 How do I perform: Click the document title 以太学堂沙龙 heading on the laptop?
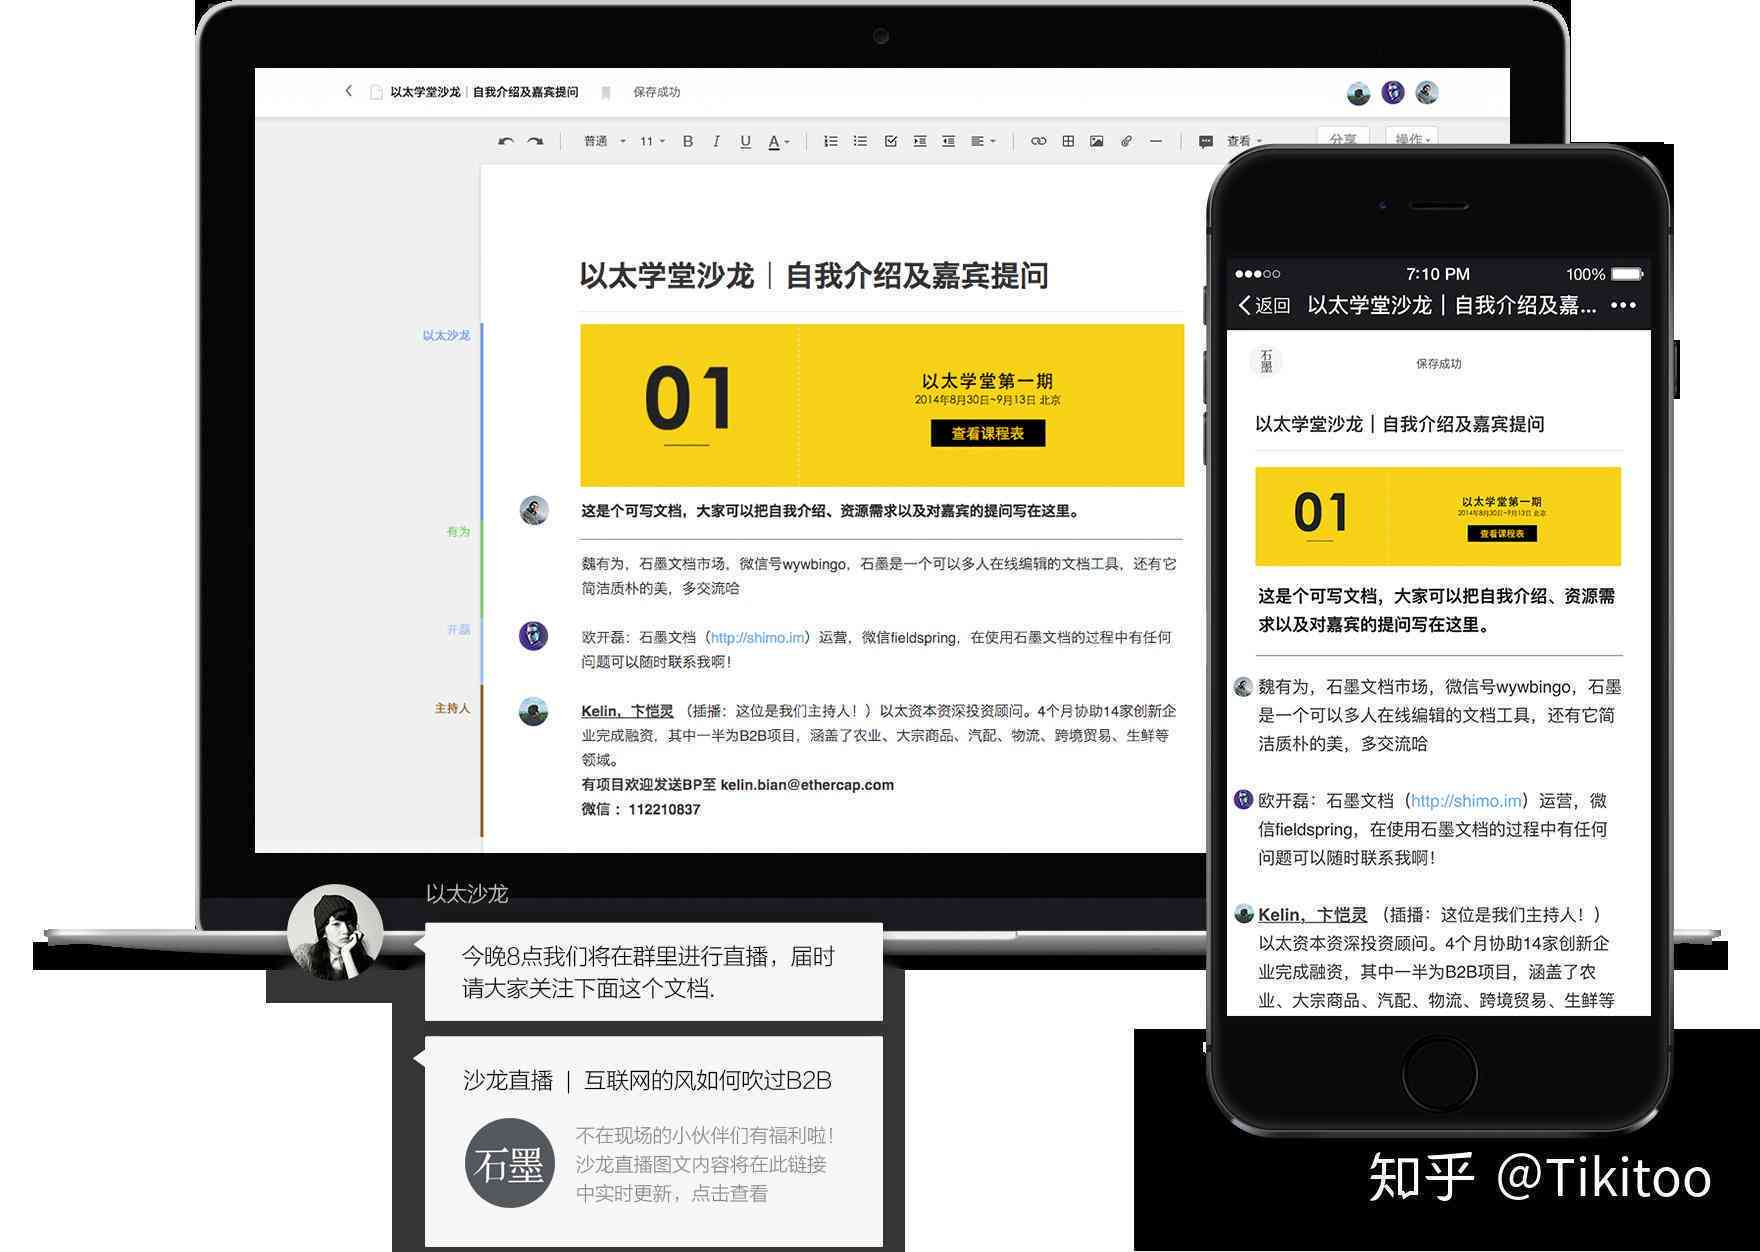(814, 276)
